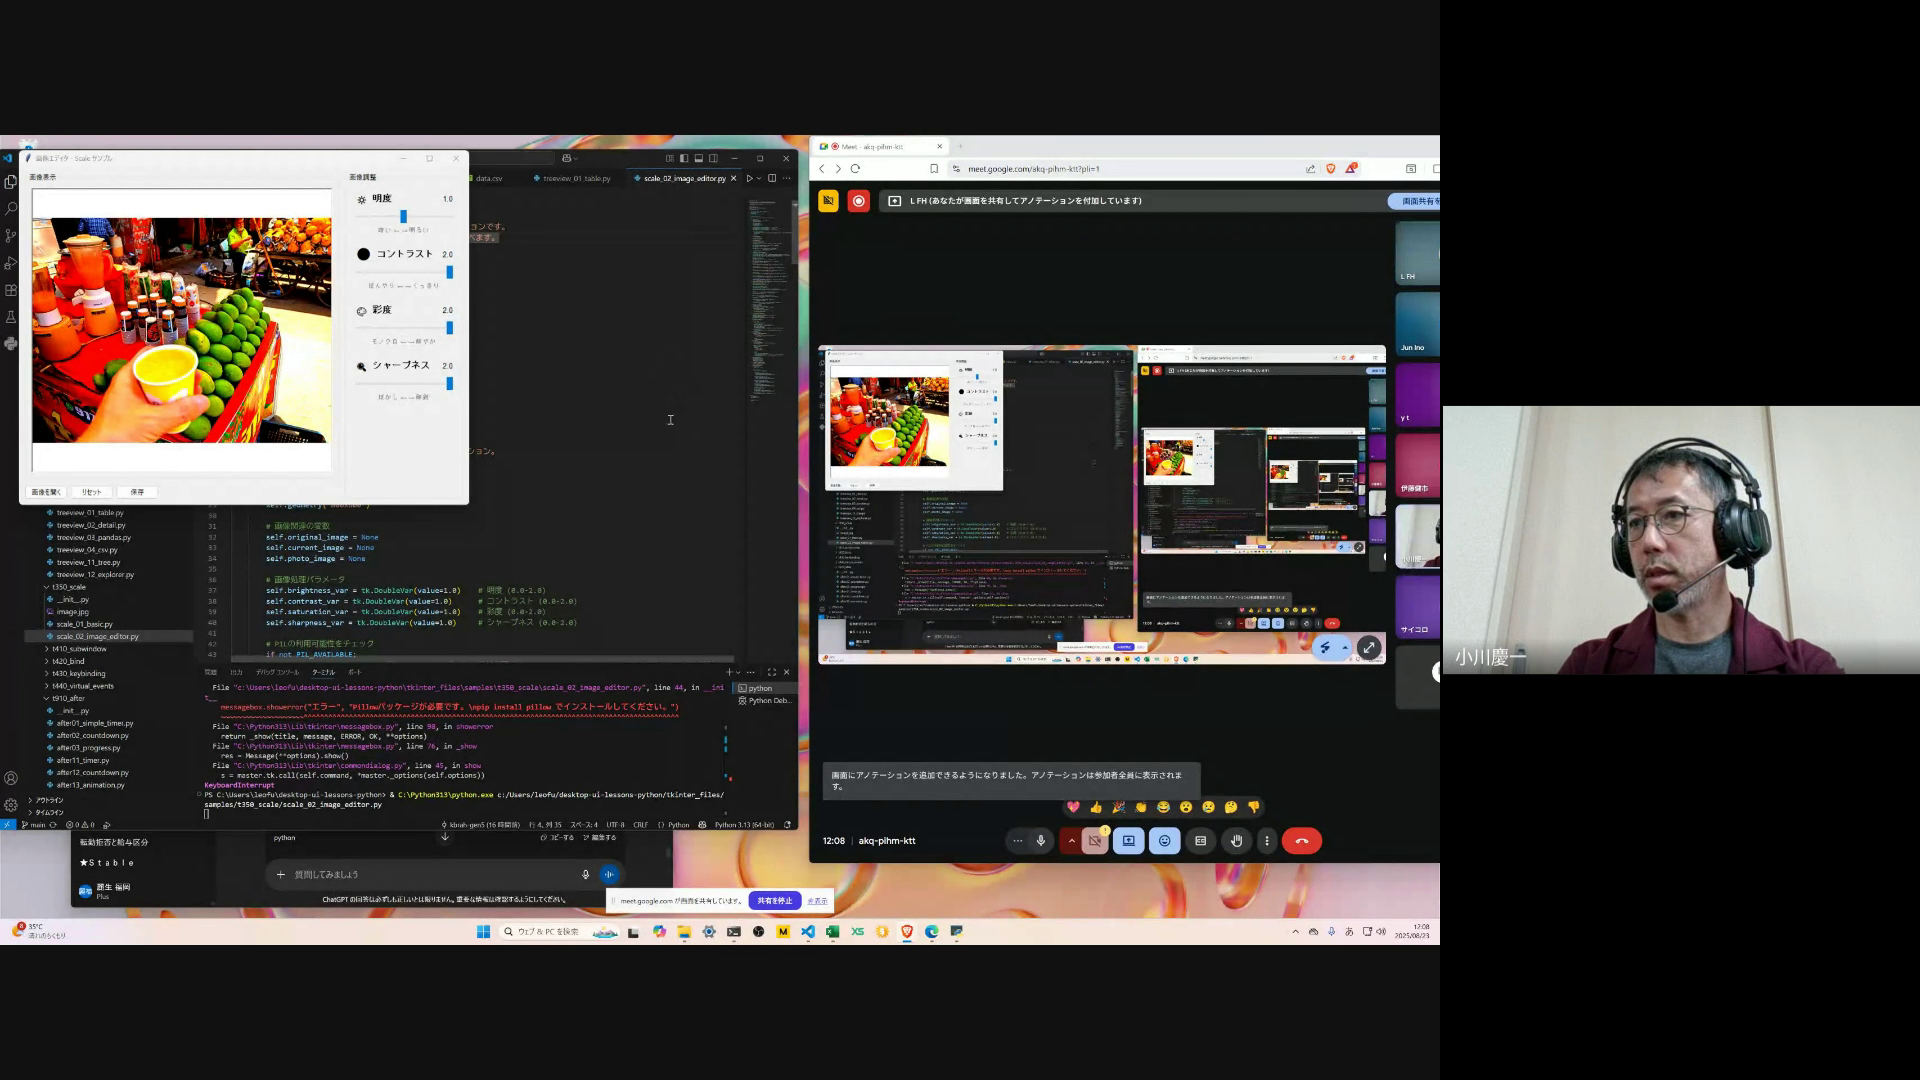Viewport: 1920px width, 1080px height.
Task: Expand the t410_subwindow folder
Action: [79, 649]
